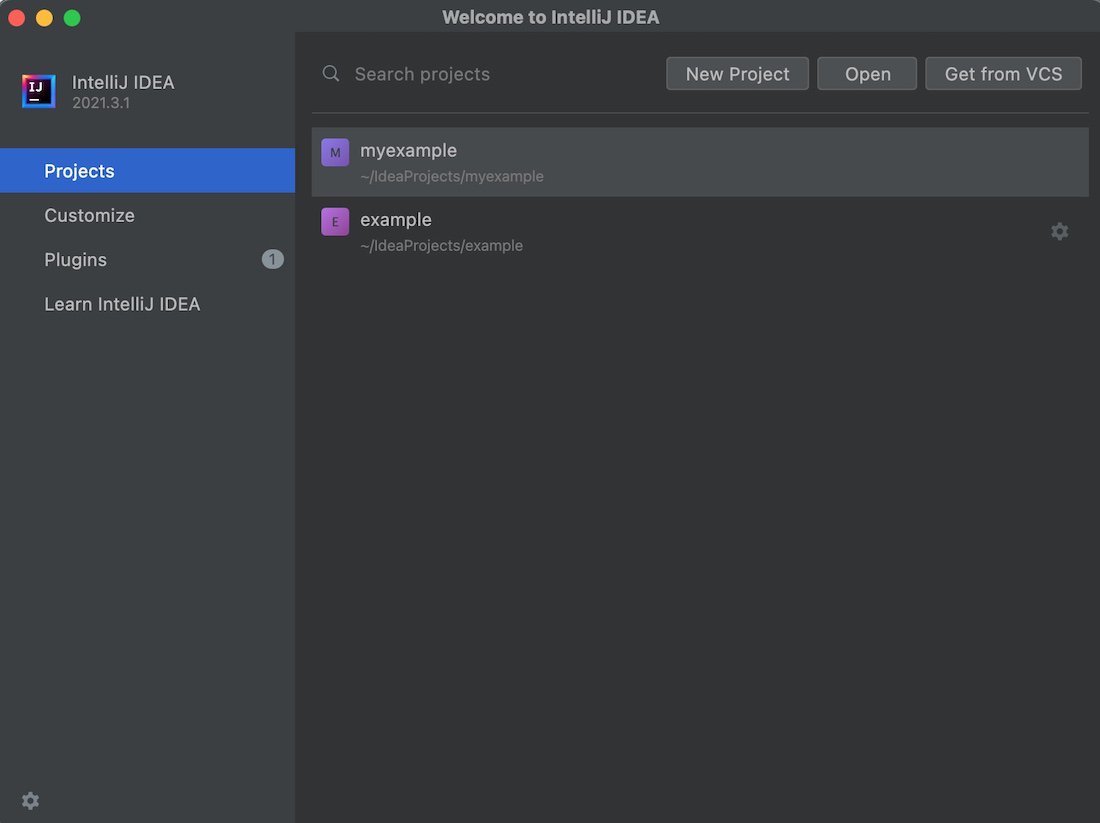
Task: Click the purple M icon of myexample
Action: (335, 152)
